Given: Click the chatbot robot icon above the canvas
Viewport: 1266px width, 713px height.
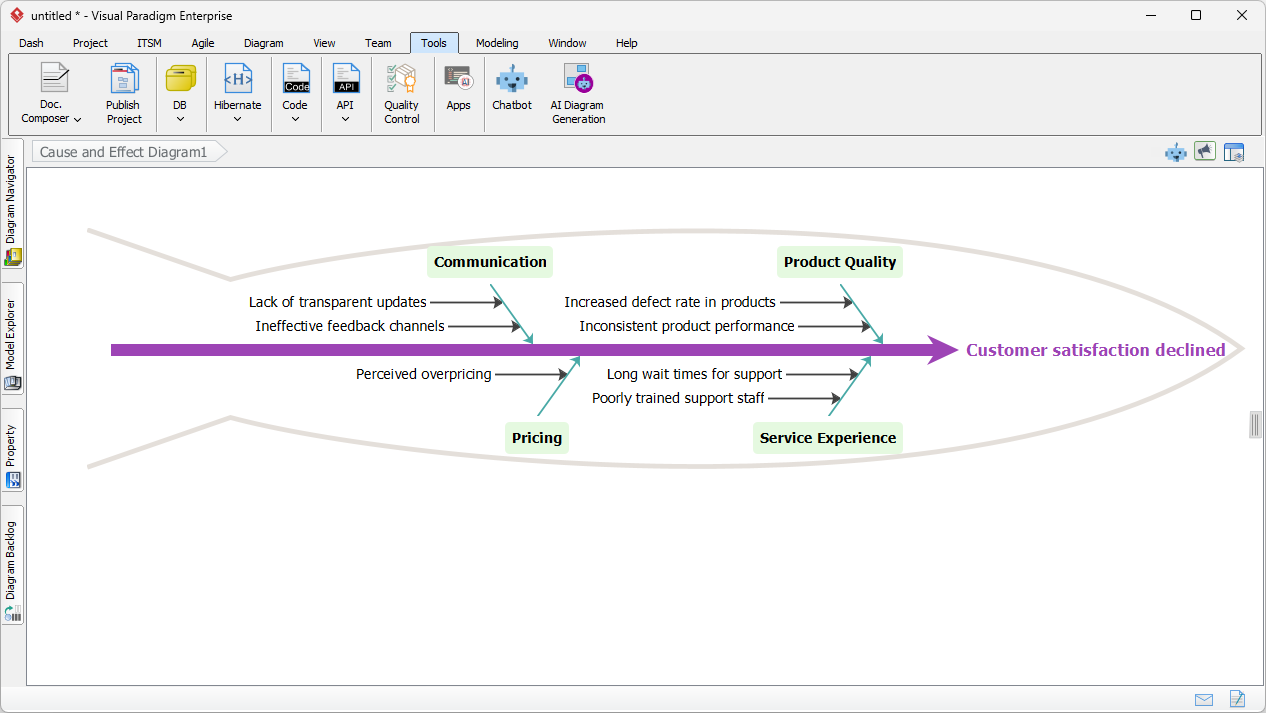Looking at the screenshot, I should [1175, 151].
